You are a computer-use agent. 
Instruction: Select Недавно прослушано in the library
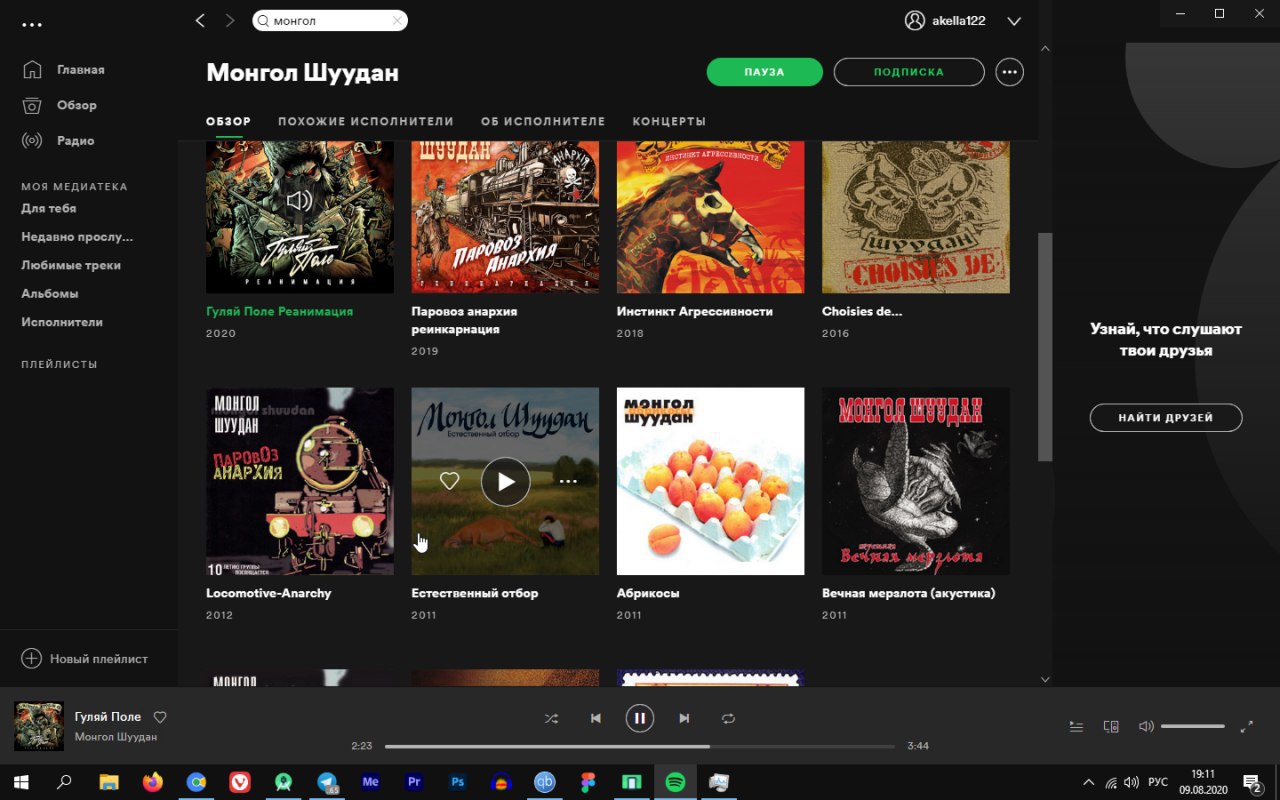pos(77,237)
